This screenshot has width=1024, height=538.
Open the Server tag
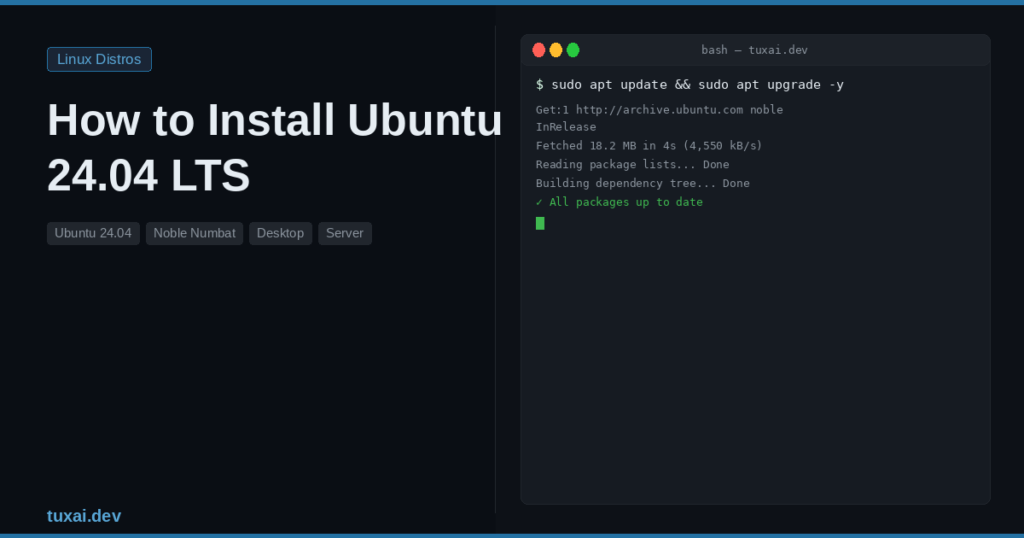click(345, 233)
